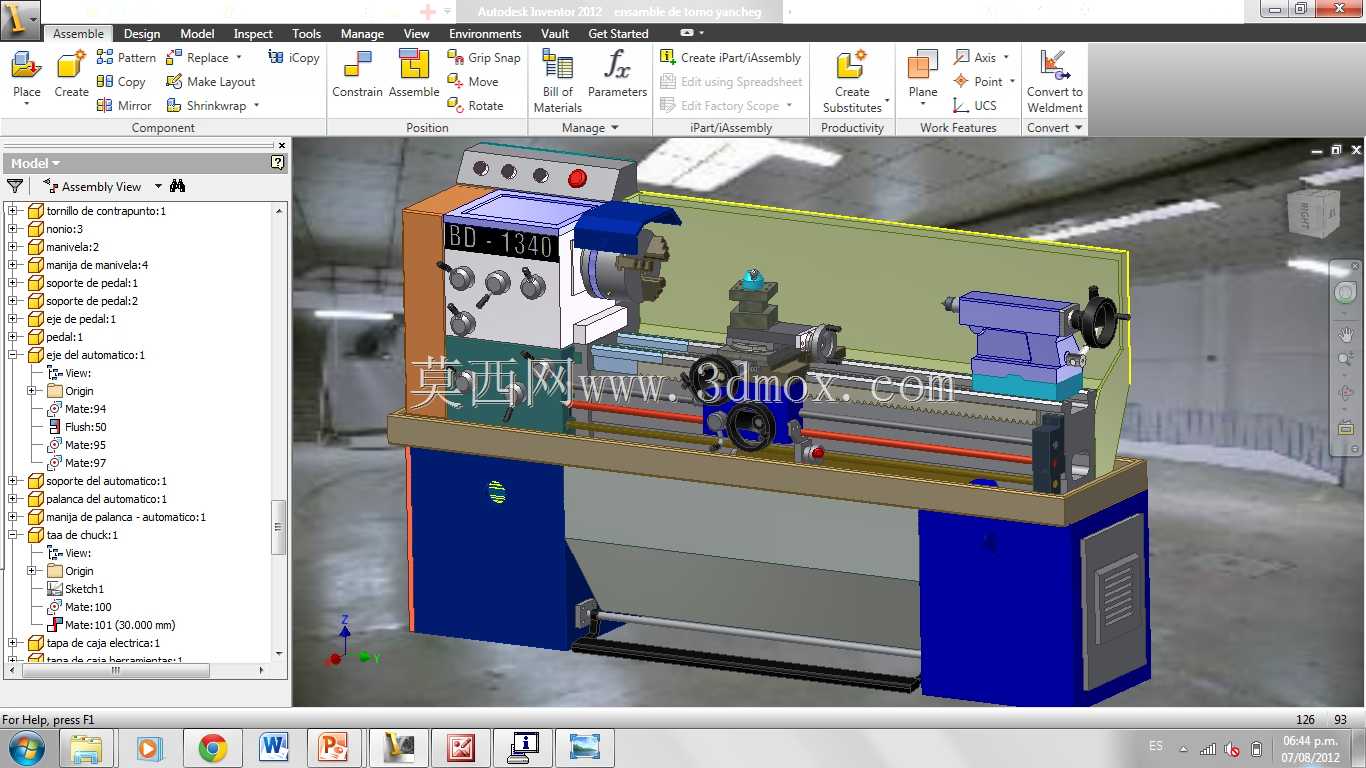1366x768 pixels.
Task: Collapse the eje del automatico:1 node
Action: (13, 355)
